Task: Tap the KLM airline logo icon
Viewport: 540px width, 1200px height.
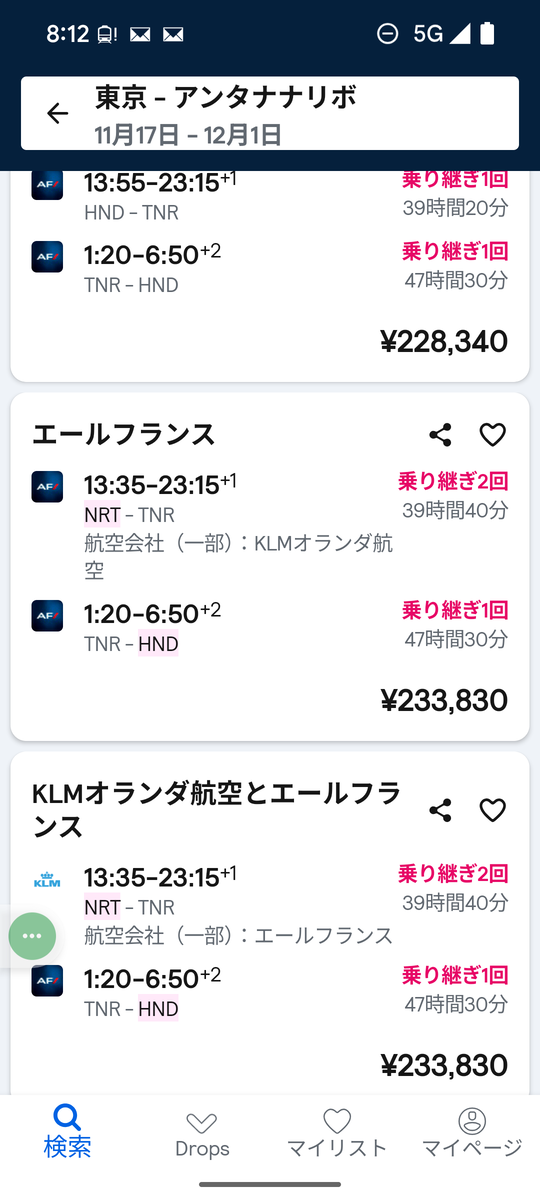Action: (x=47, y=880)
